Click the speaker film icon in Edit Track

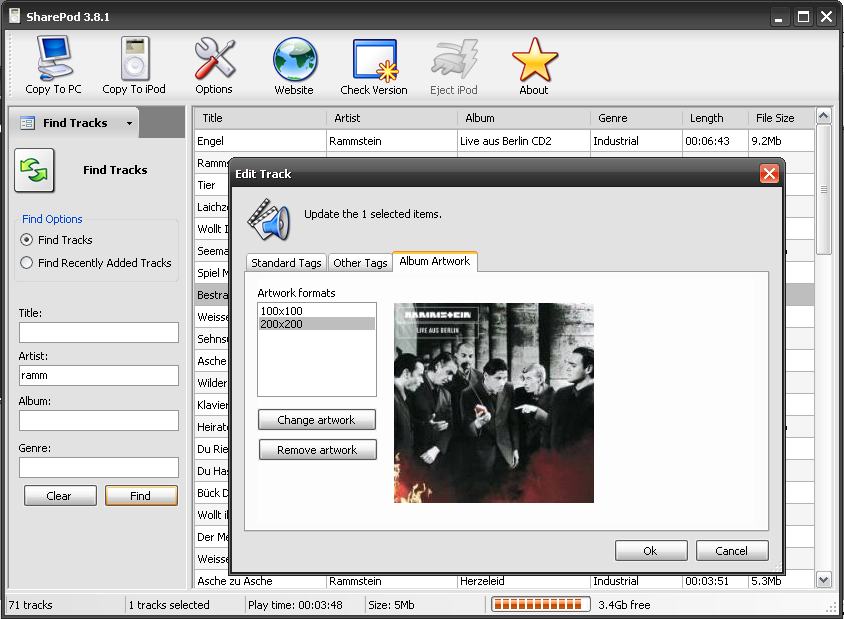(269, 219)
